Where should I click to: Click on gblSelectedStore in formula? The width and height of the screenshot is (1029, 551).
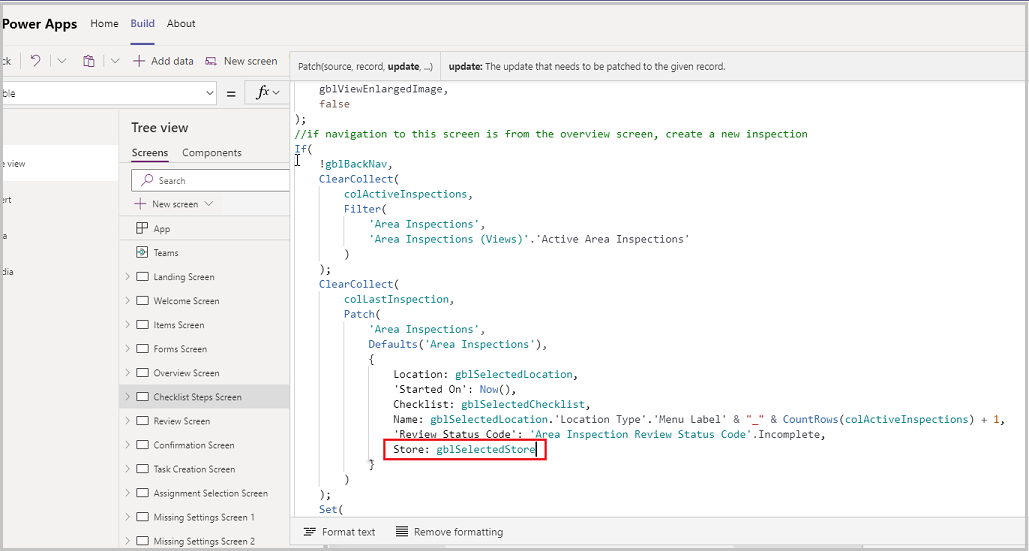coord(486,449)
